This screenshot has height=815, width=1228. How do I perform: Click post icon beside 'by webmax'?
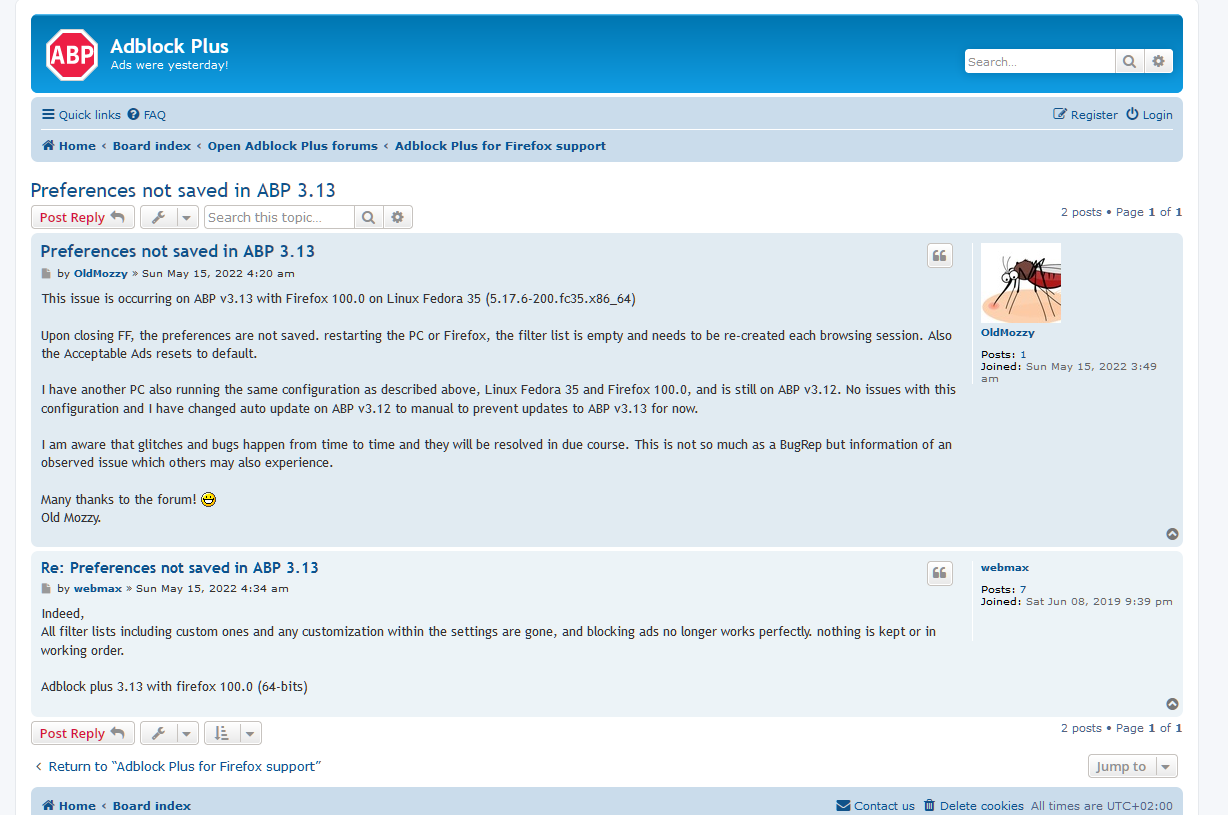[45, 589]
